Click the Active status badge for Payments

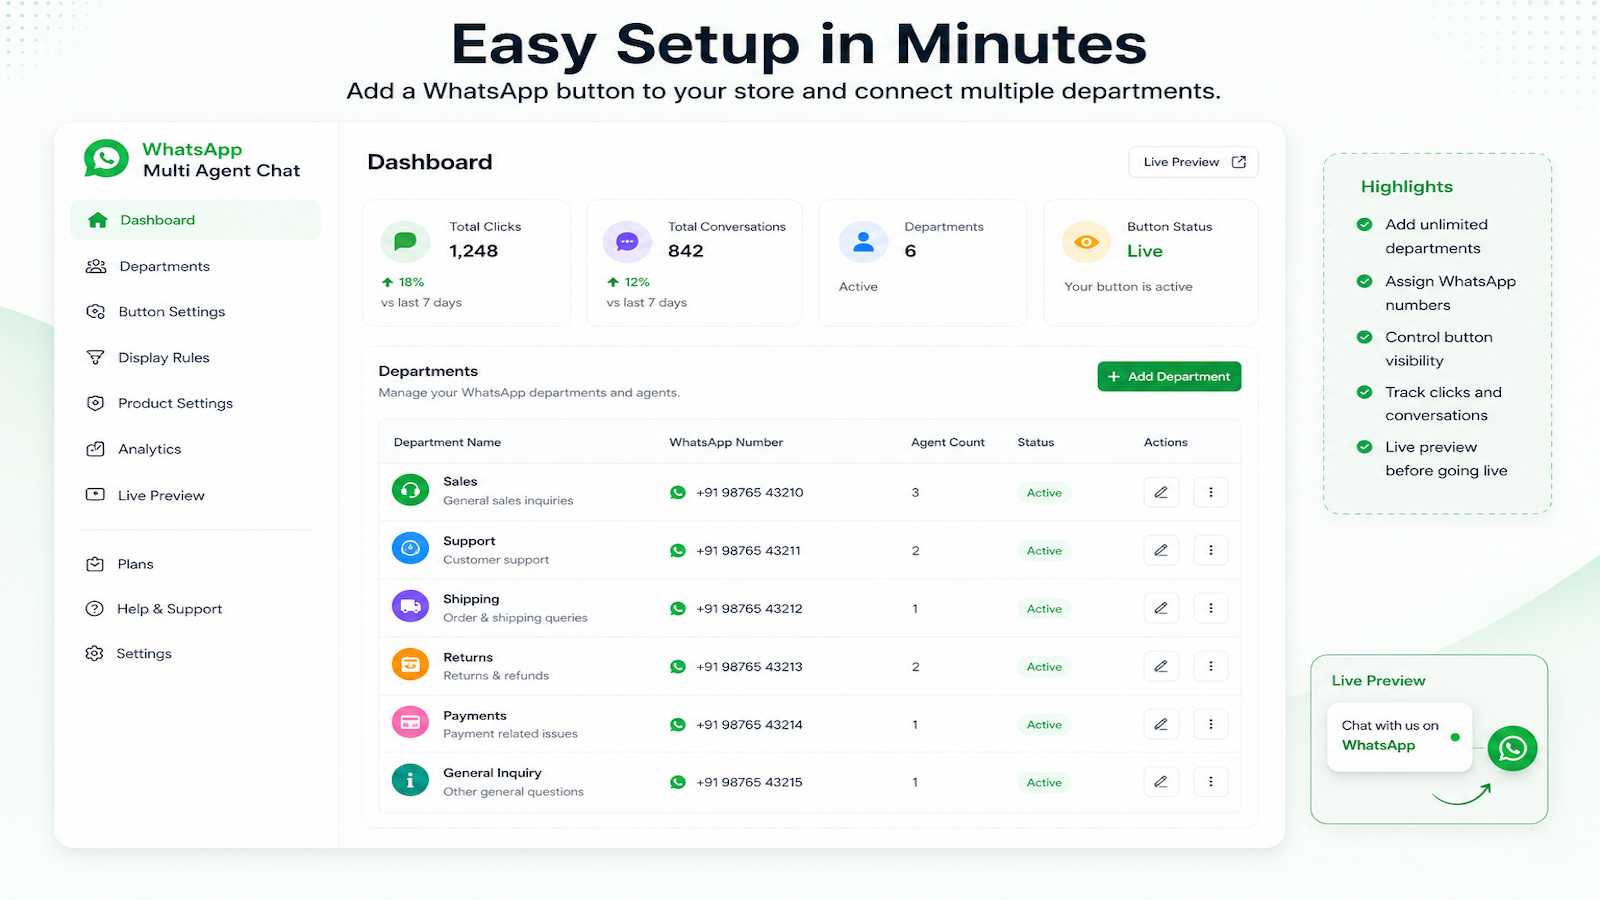point(1044,724)
